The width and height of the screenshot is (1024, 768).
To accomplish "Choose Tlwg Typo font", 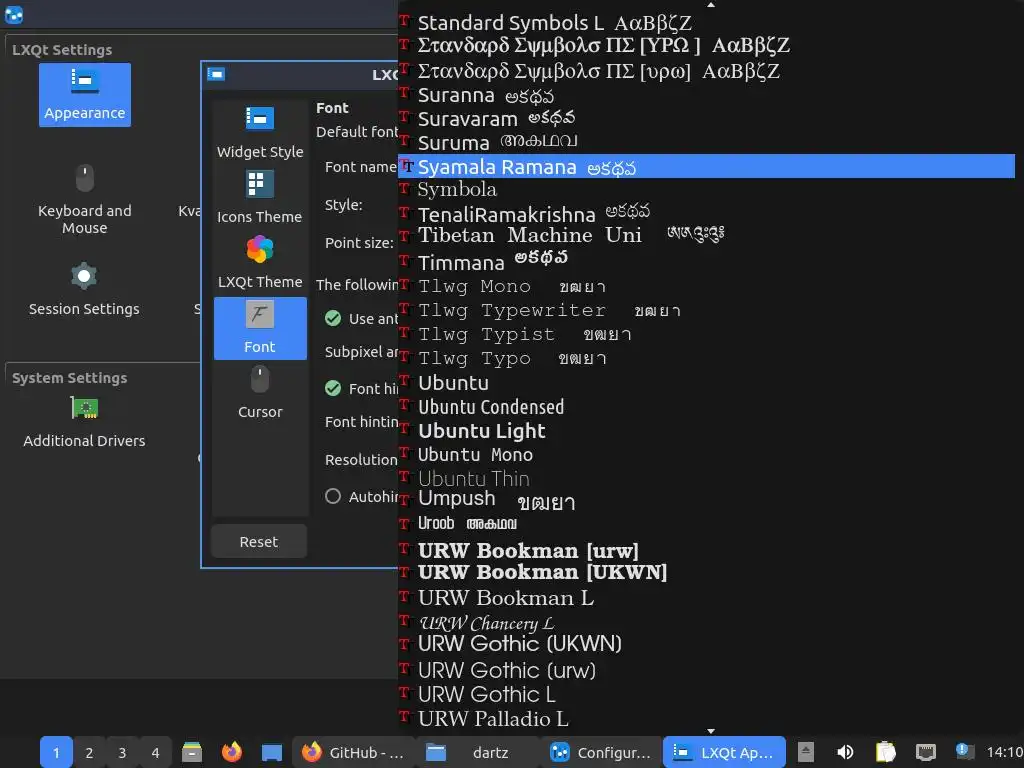I will tap(706, 359).
